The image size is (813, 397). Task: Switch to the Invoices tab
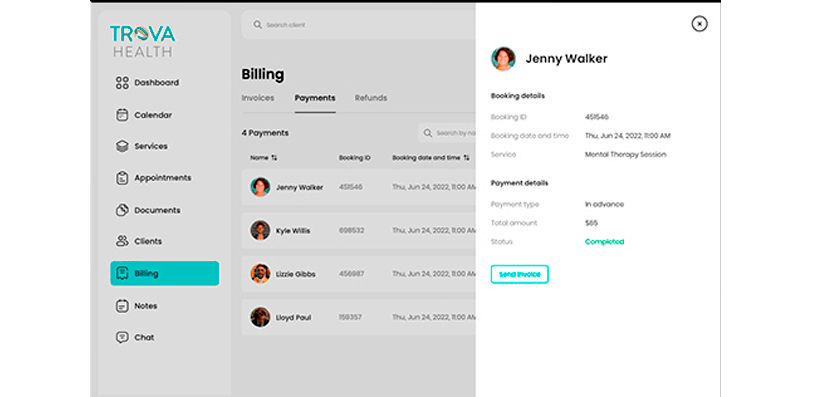258,98
